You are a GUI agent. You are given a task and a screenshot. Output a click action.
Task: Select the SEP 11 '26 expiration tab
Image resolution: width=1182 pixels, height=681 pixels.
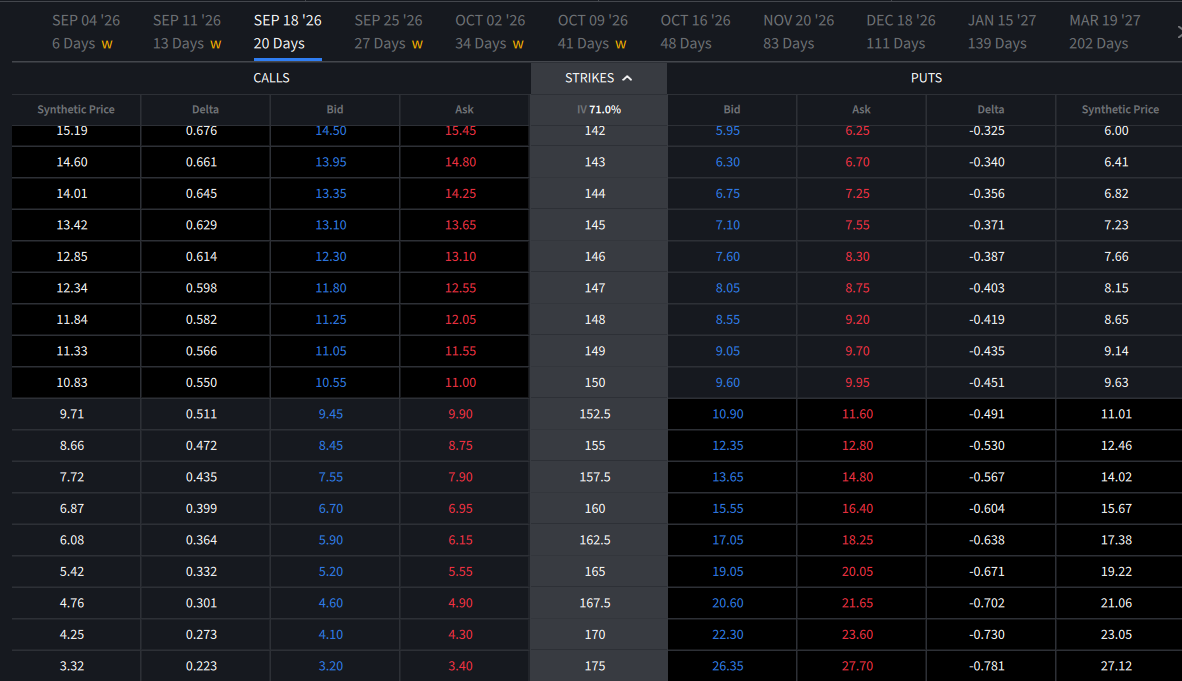click(x=187, y=32)
